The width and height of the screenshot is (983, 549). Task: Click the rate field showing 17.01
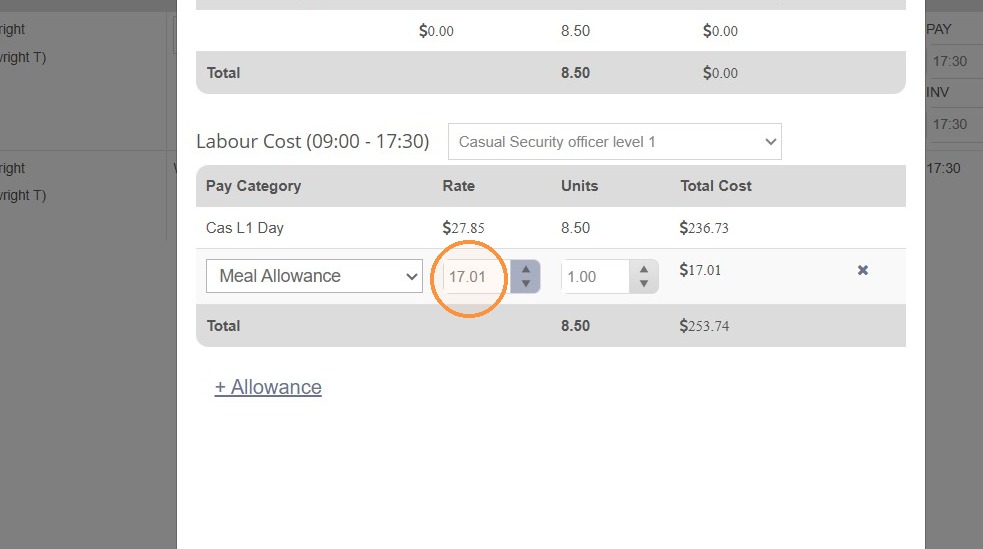pos(476,276)
